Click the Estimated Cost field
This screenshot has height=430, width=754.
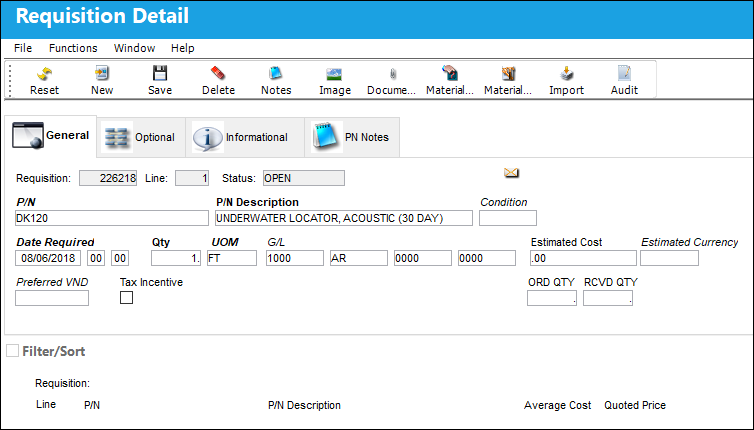(x=583, y=258)
